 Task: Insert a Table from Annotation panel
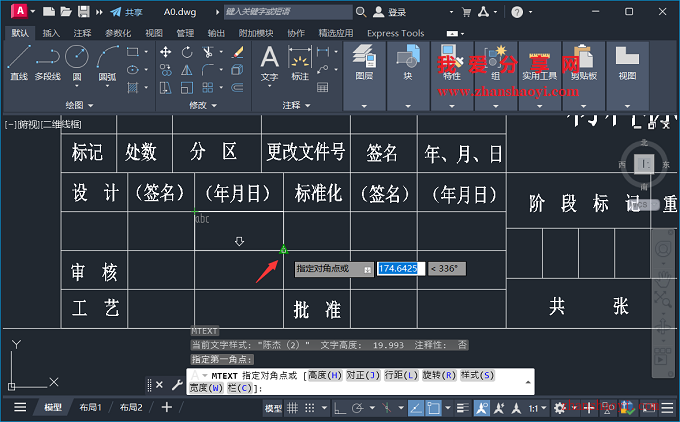(x=323, y=88)
